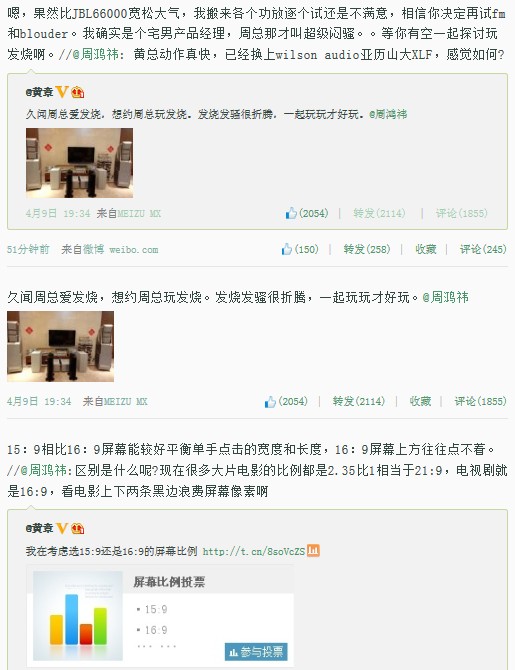Image resolution: width=515 pixels, height=670 pixels.
Task: Open 评论(1855) below the standalone post
Action: 480,401
